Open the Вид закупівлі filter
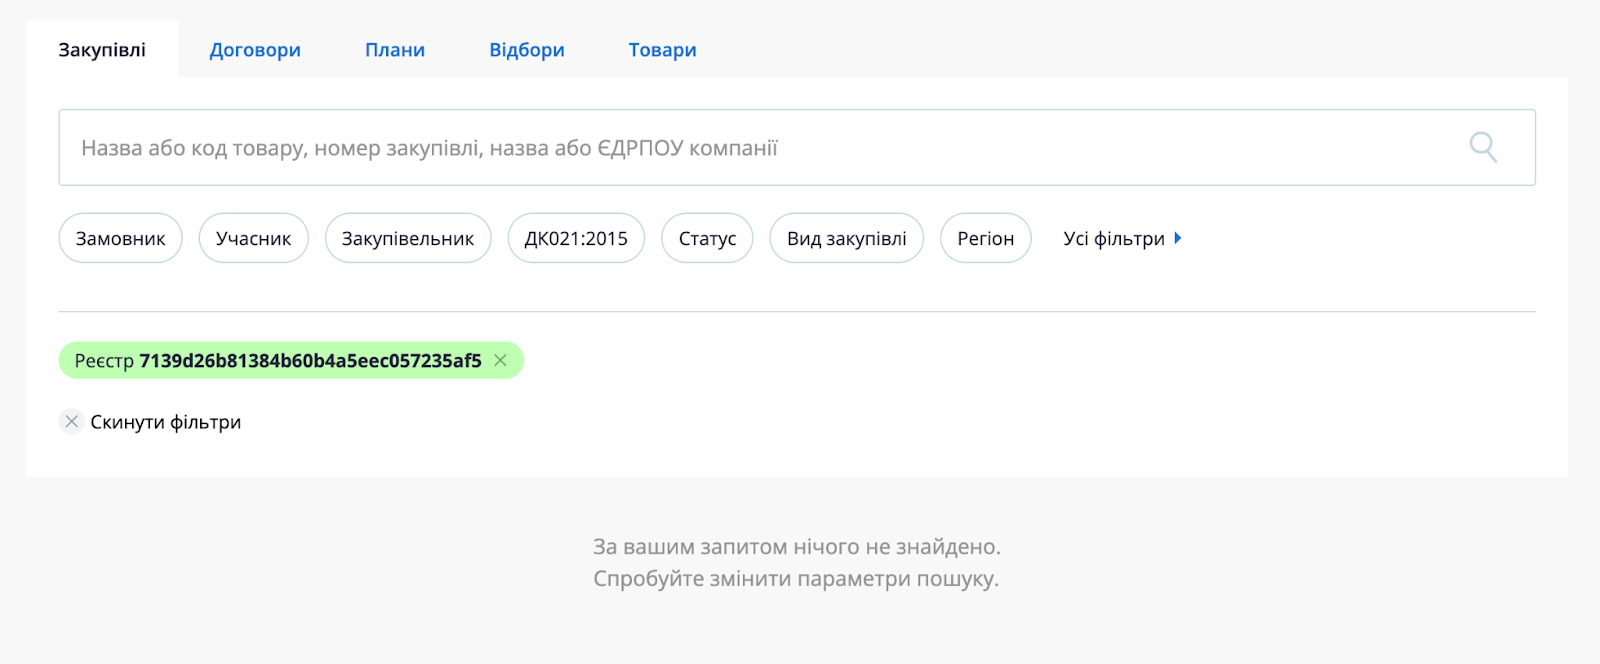 846,239
